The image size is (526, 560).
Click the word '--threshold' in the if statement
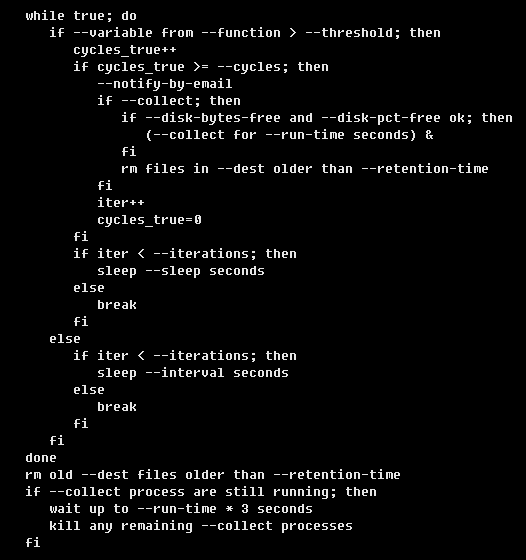click(x=349, y=33)
